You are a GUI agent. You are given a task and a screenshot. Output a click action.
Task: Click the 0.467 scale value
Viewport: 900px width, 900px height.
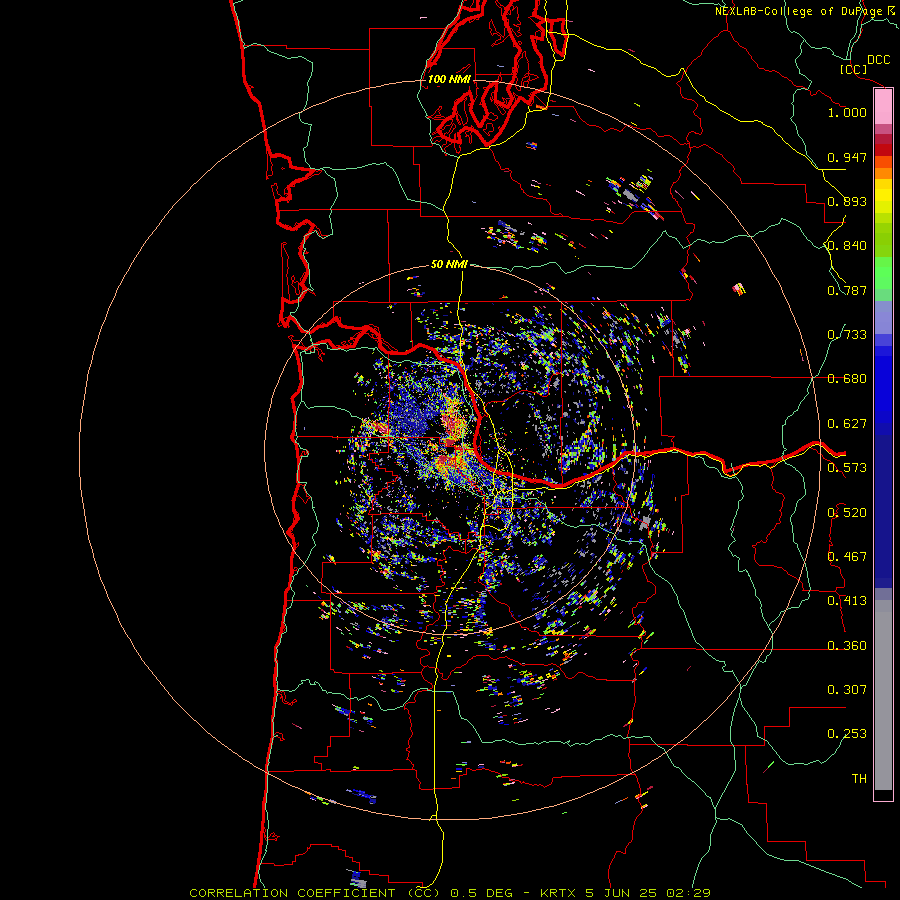tap(847, 557)
